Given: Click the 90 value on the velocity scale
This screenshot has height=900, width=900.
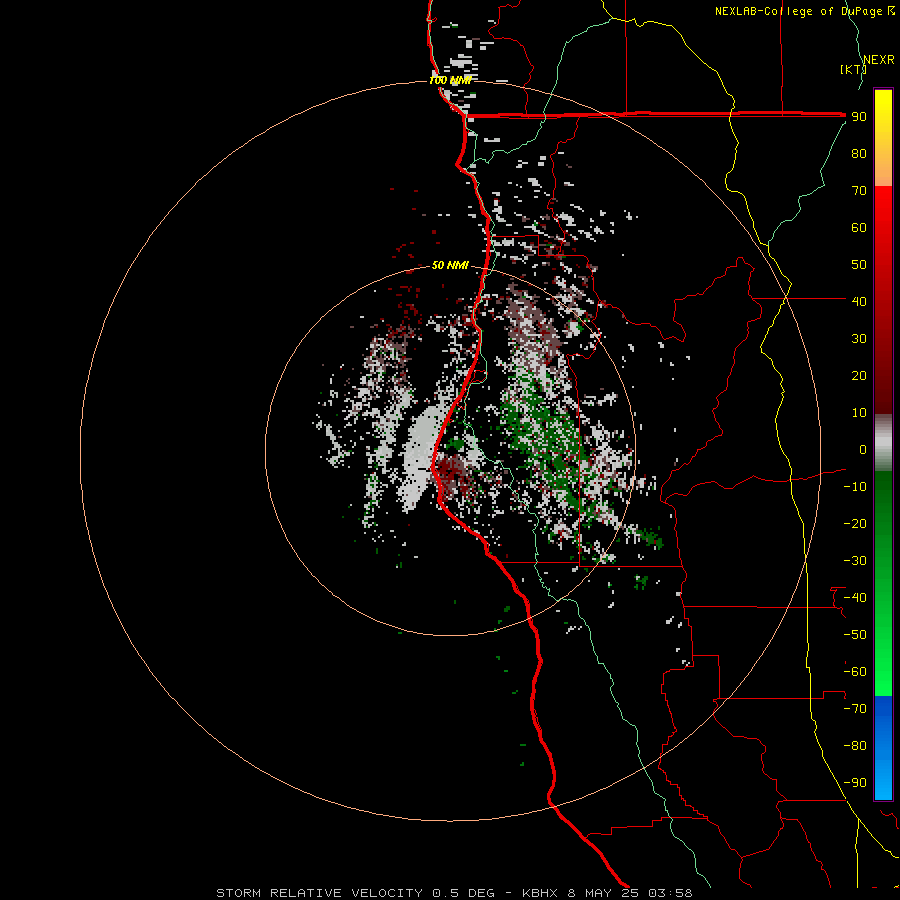Looking at the screenshot, I should (x=859, y=117).
